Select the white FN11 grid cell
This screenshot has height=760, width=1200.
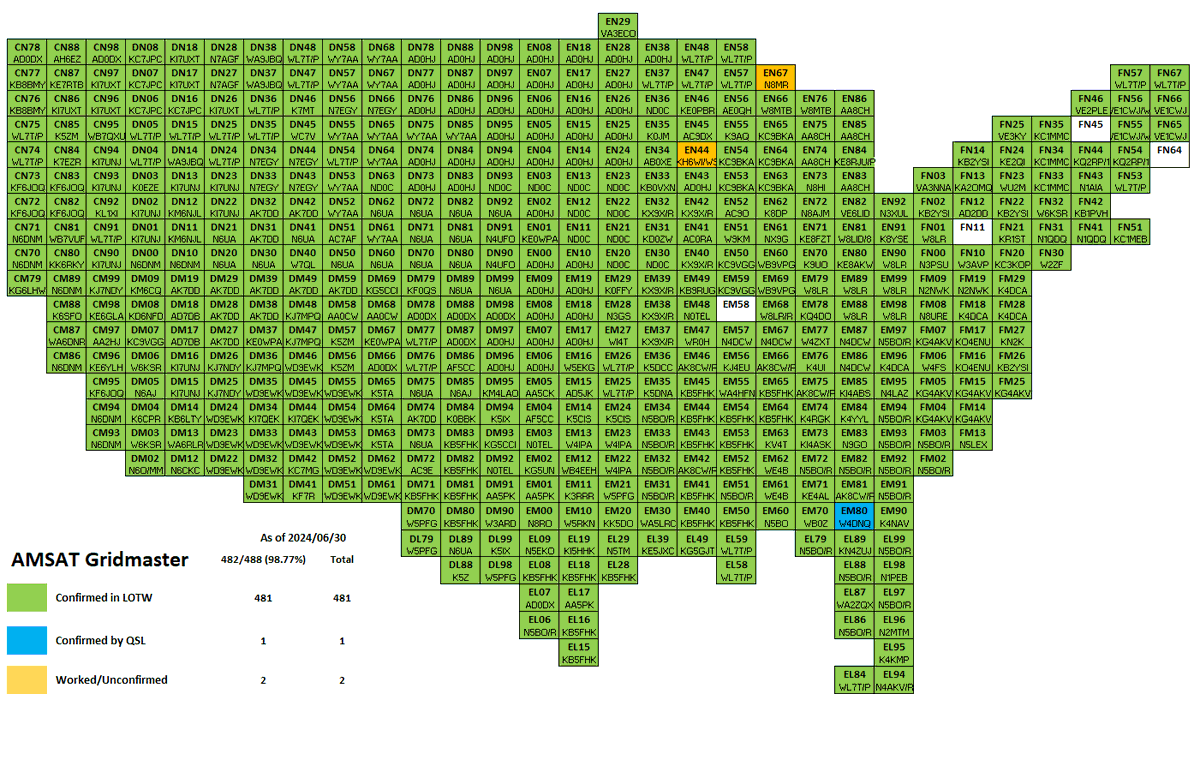coord(973,233)
